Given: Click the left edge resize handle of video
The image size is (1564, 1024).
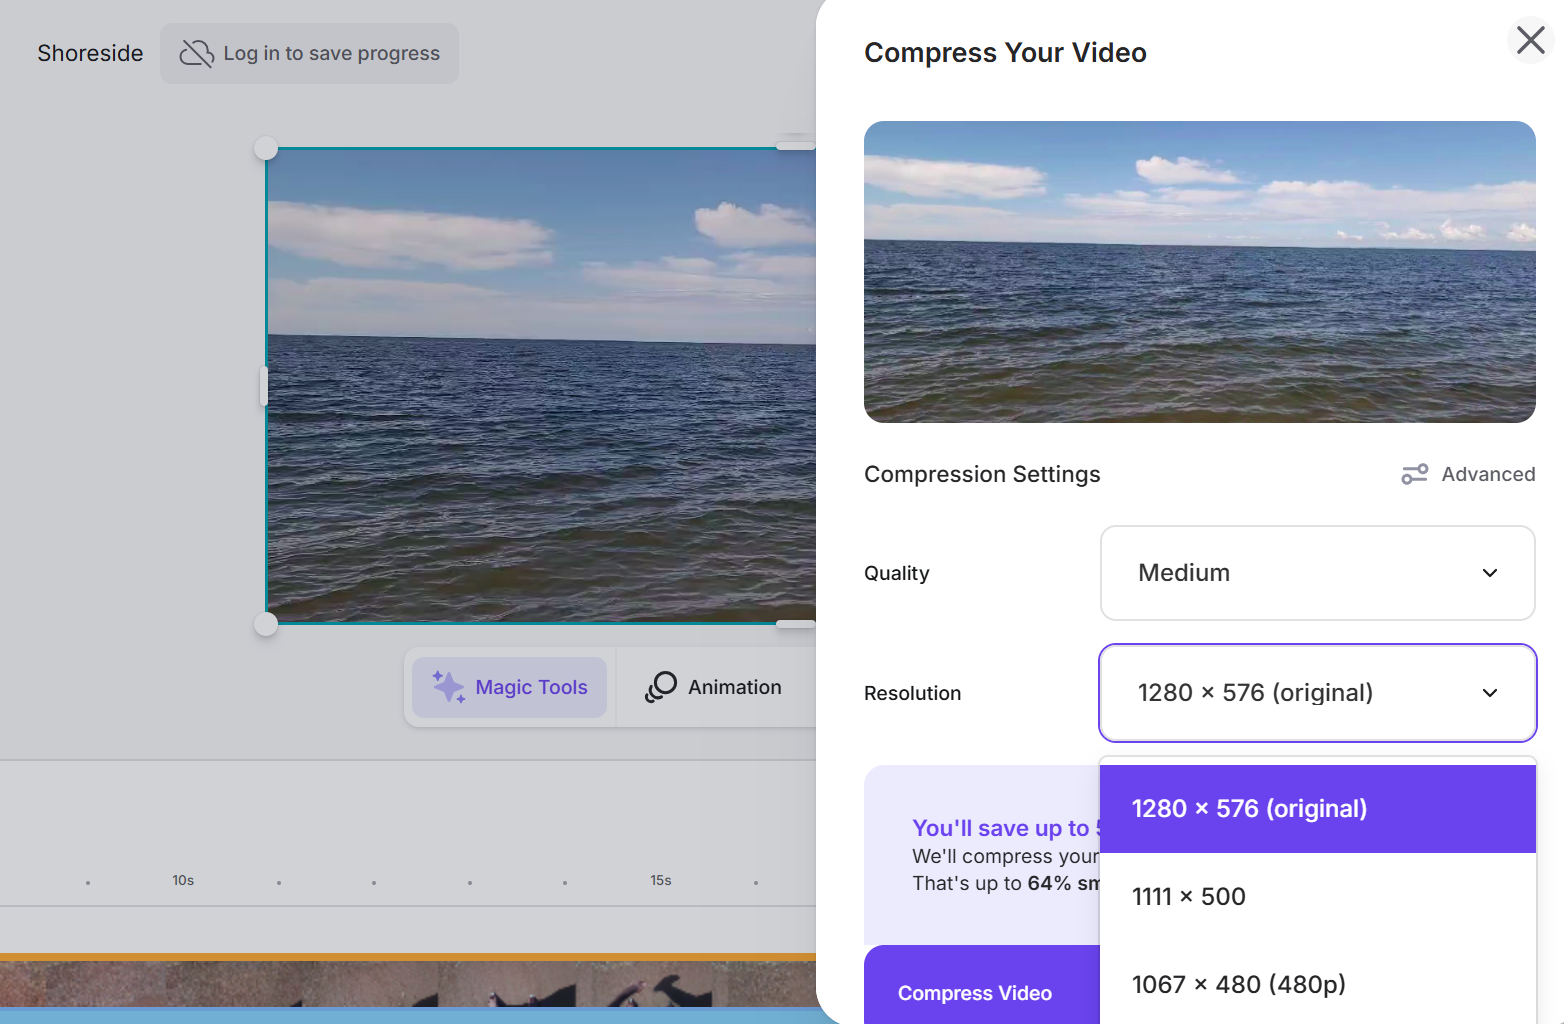Looking at the screenshot, I should (x=264, y=386).
